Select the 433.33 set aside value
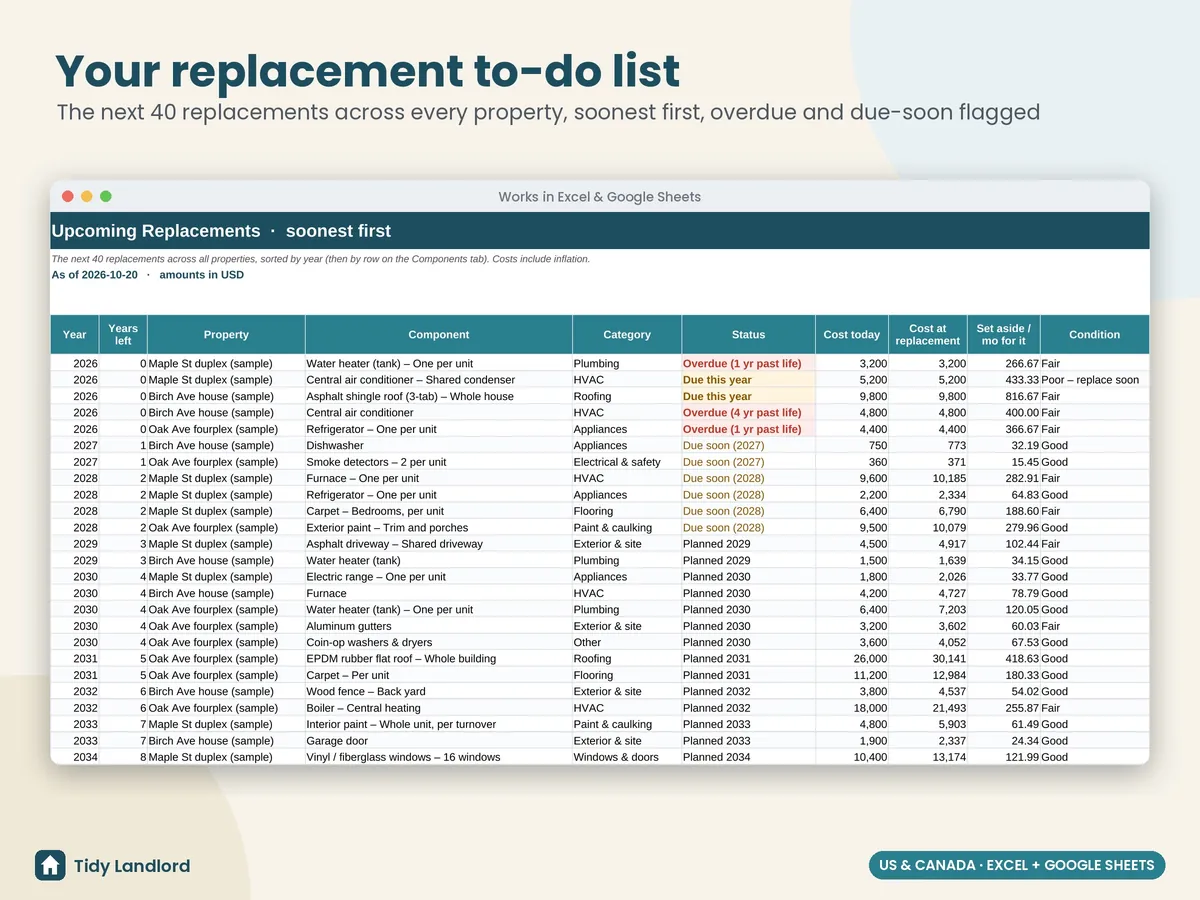The image size is (1200, 900). point(1004,380)
